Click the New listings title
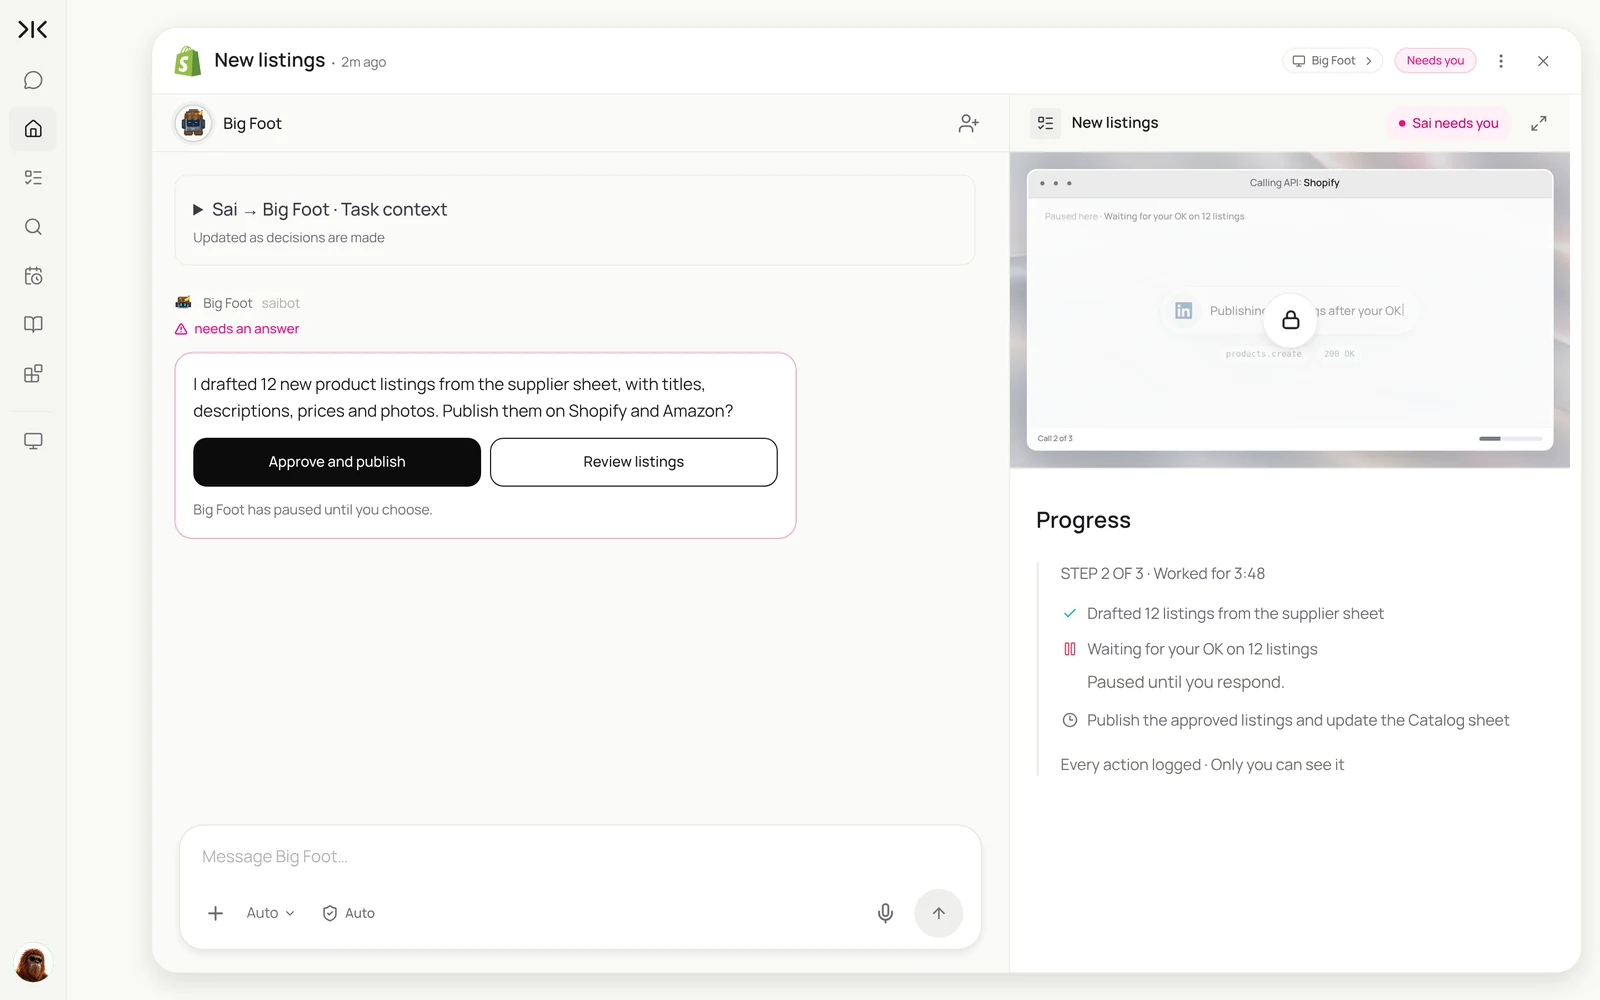Screen dimensions: 1600x1000 click(x=269, y=60)
